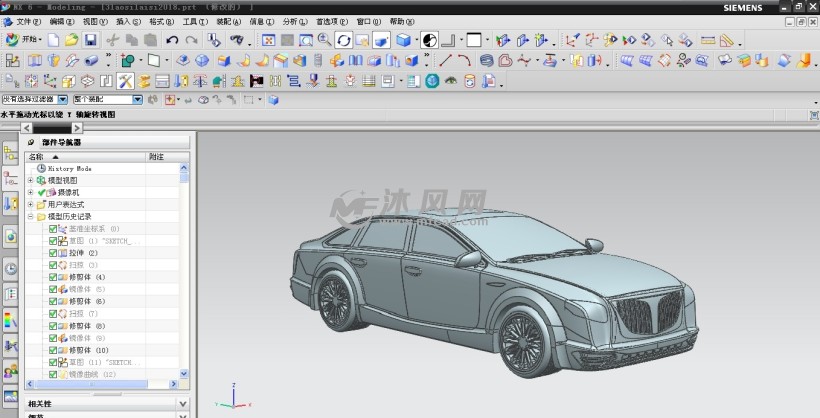Open the 文件 menu
The image size is (820, 418).
click(28, 21)
